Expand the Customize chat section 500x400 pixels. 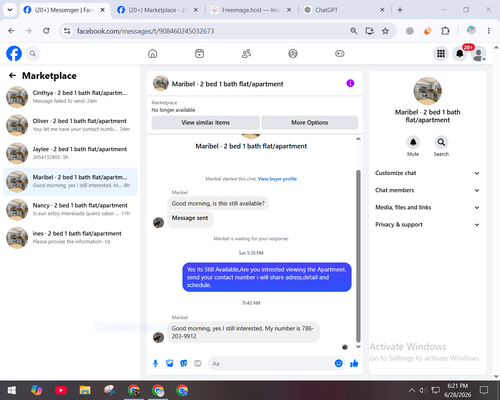click(x=428, y=173)
